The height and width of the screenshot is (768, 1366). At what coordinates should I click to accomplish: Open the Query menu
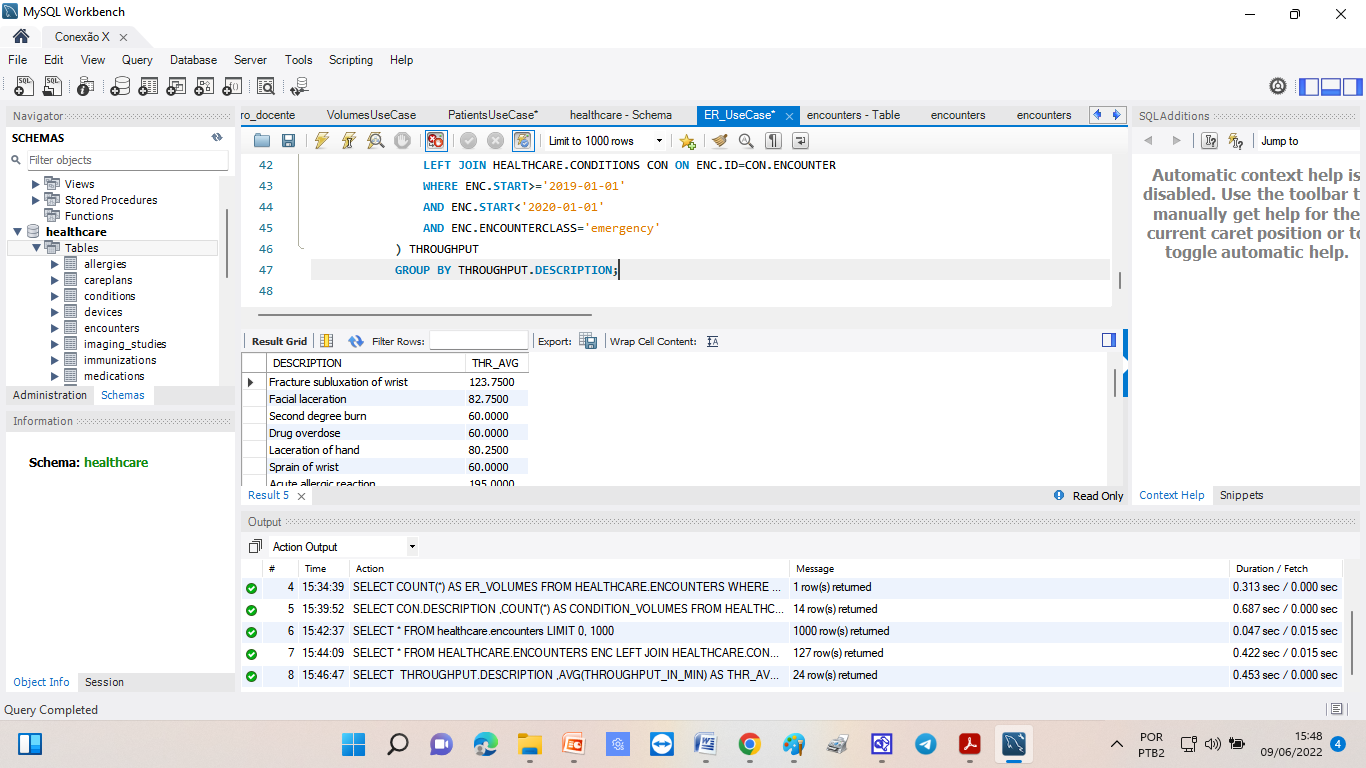[x=137, y=60]
